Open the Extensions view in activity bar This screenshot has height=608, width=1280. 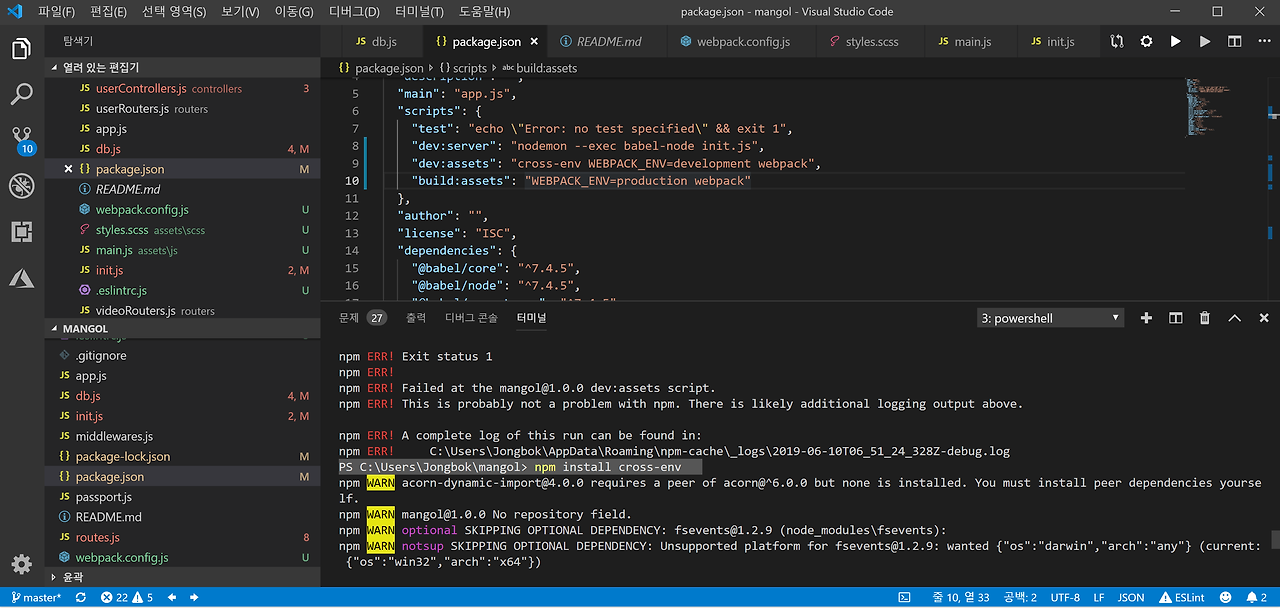22,232
